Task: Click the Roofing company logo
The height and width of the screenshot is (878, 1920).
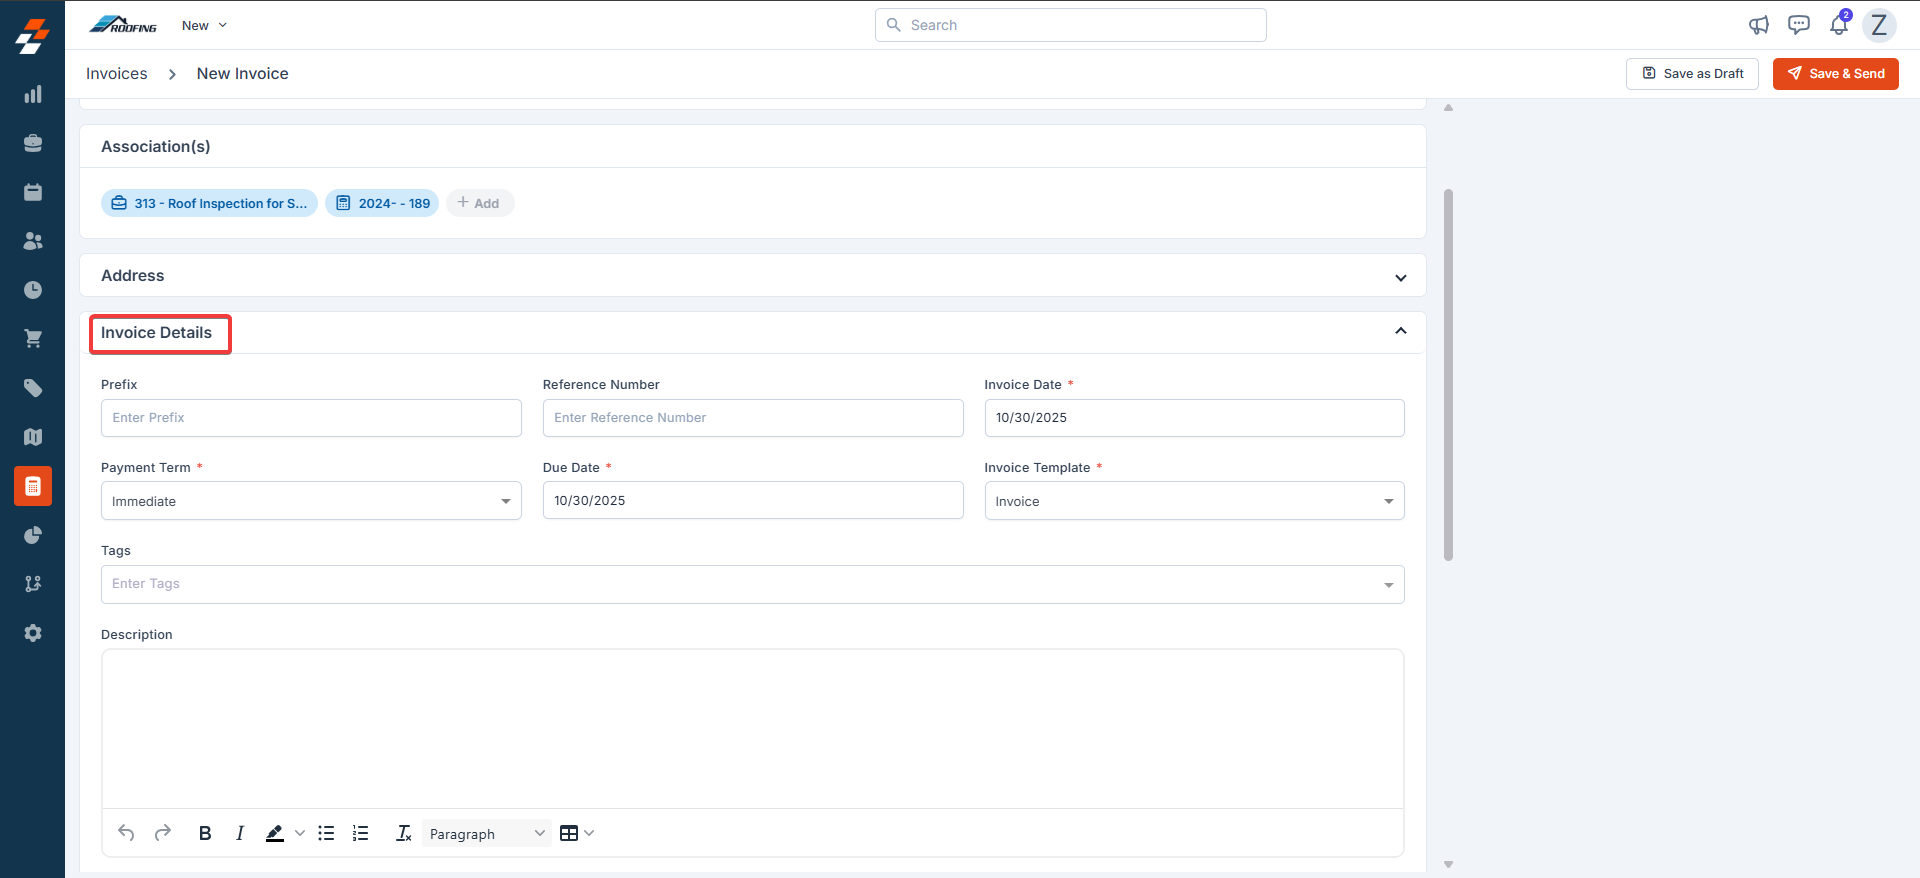Action: pos(123,25)
